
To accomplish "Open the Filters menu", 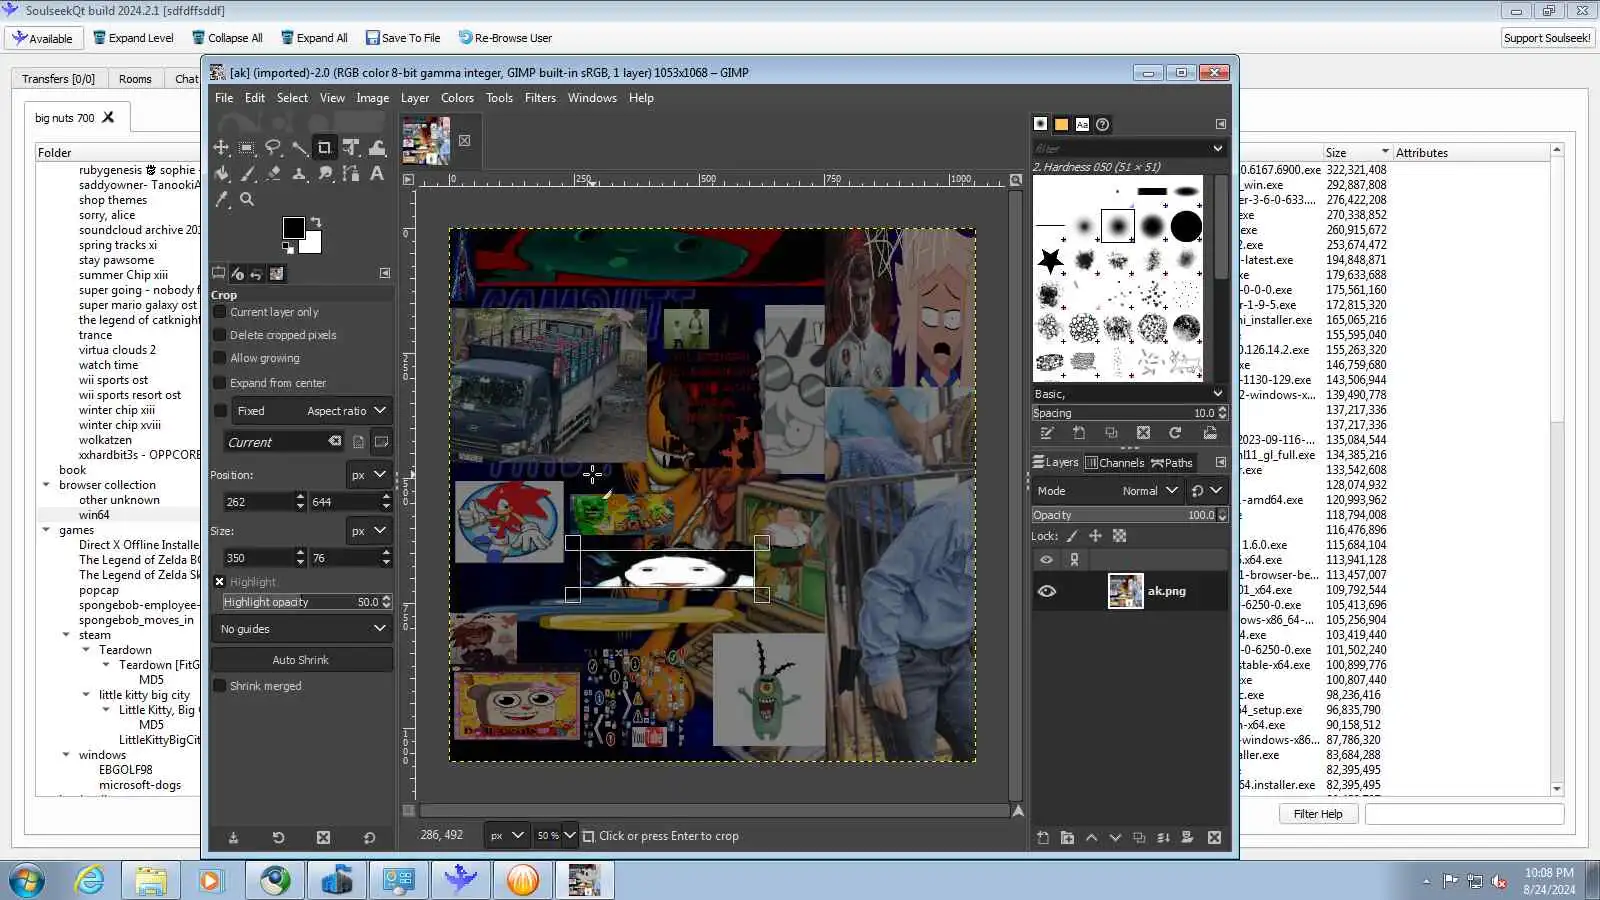I will pyautogui.click(x=540, y=98).
